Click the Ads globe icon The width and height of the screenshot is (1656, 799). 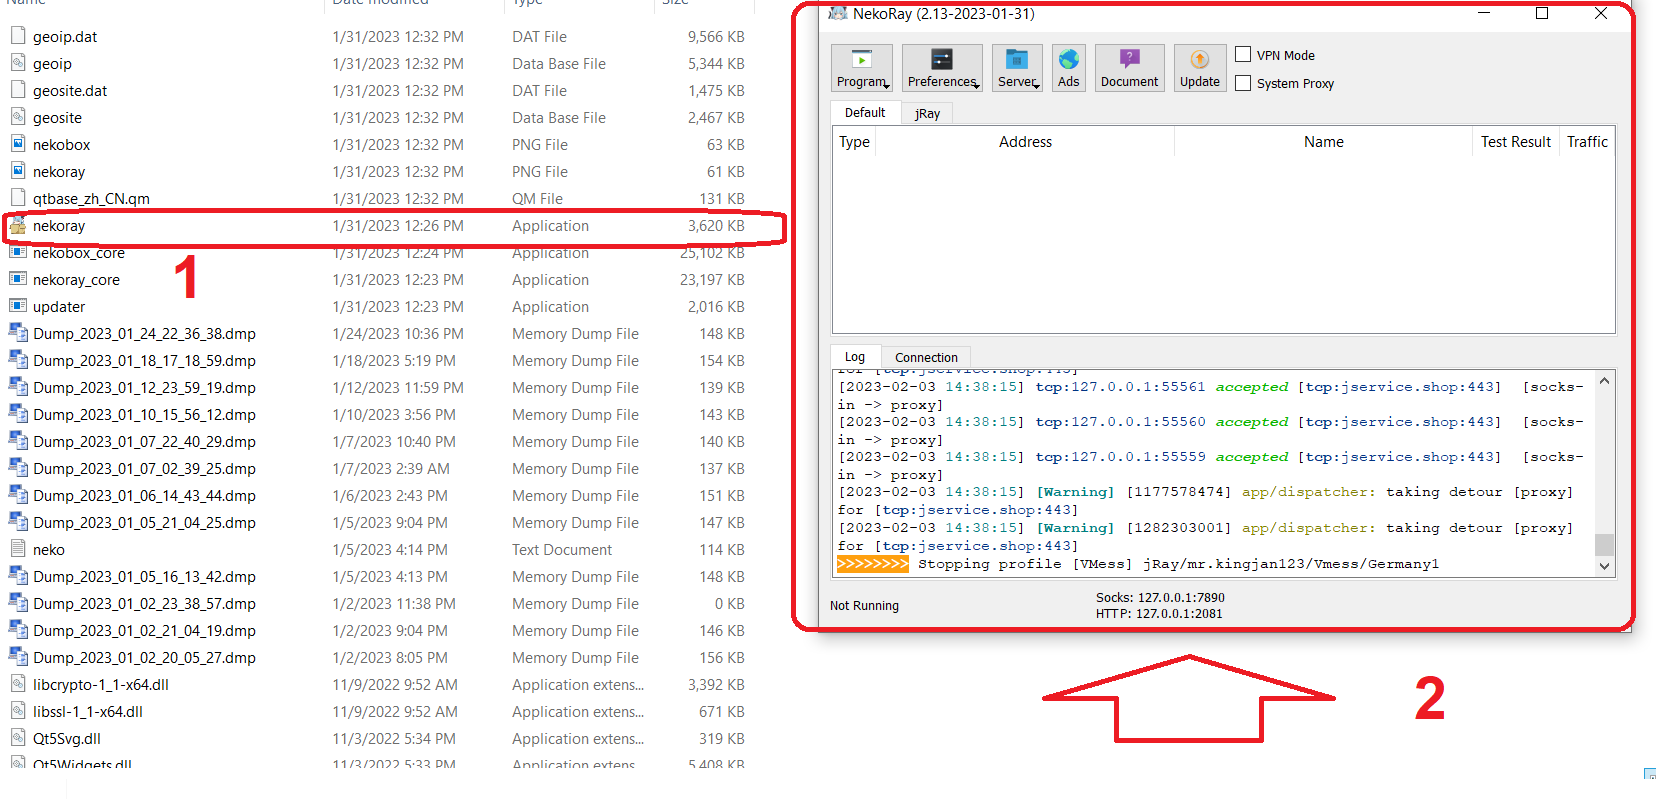(x=1068, y=60)
